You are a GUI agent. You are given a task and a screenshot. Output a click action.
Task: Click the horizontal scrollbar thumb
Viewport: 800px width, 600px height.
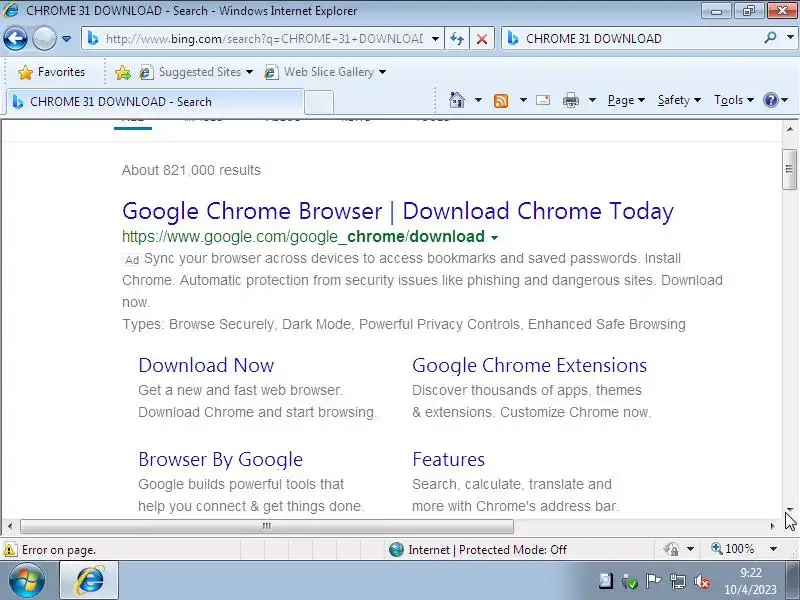(x=267, y=526)
